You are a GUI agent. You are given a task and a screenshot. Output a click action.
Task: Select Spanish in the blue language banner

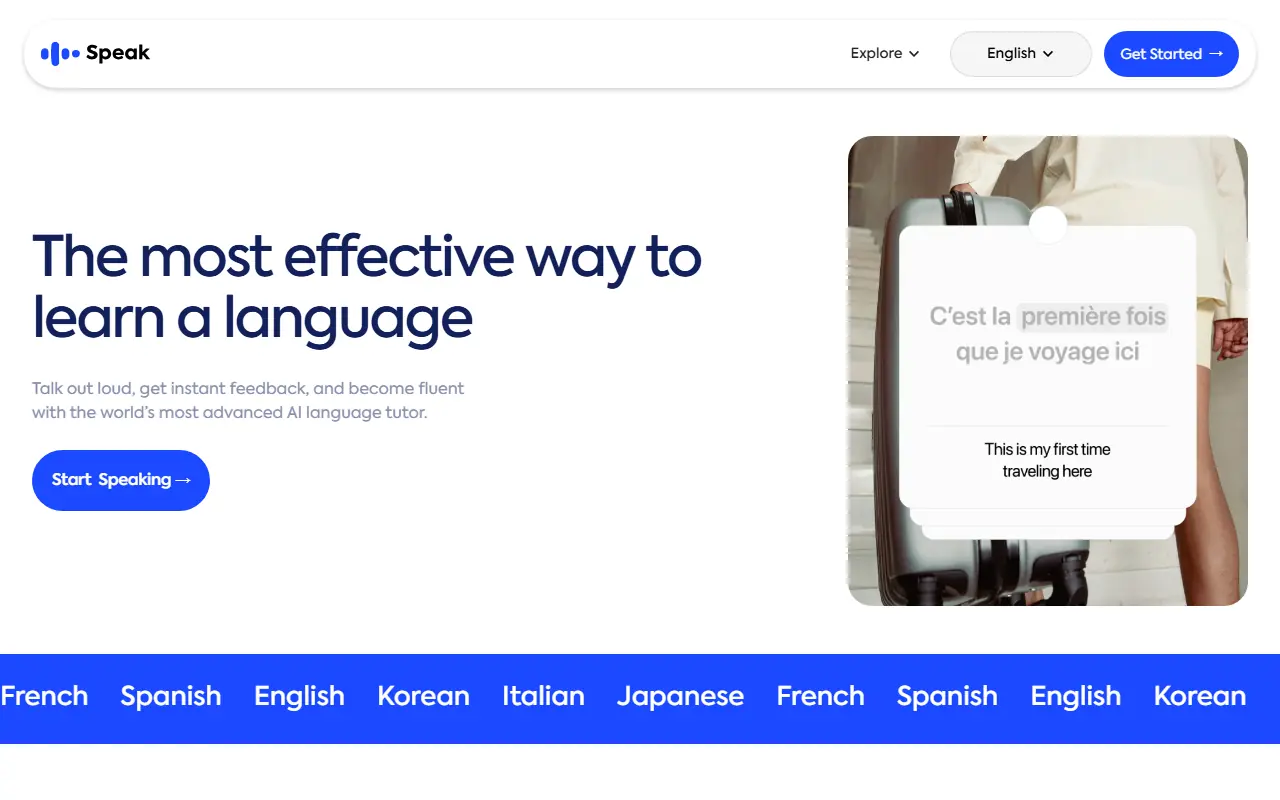point(171,697)
